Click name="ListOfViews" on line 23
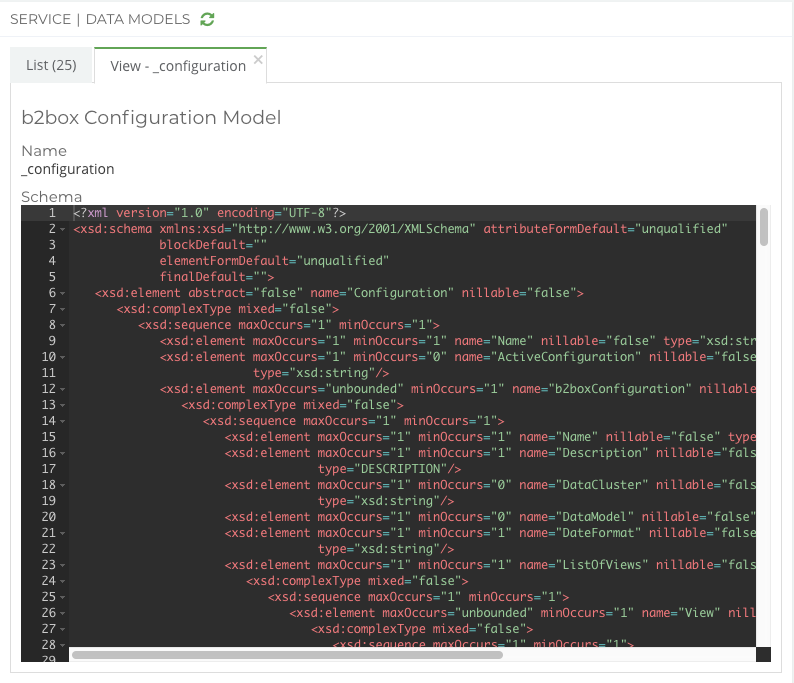The width and height of the screenshot is (794, 683). click(584, 565)
